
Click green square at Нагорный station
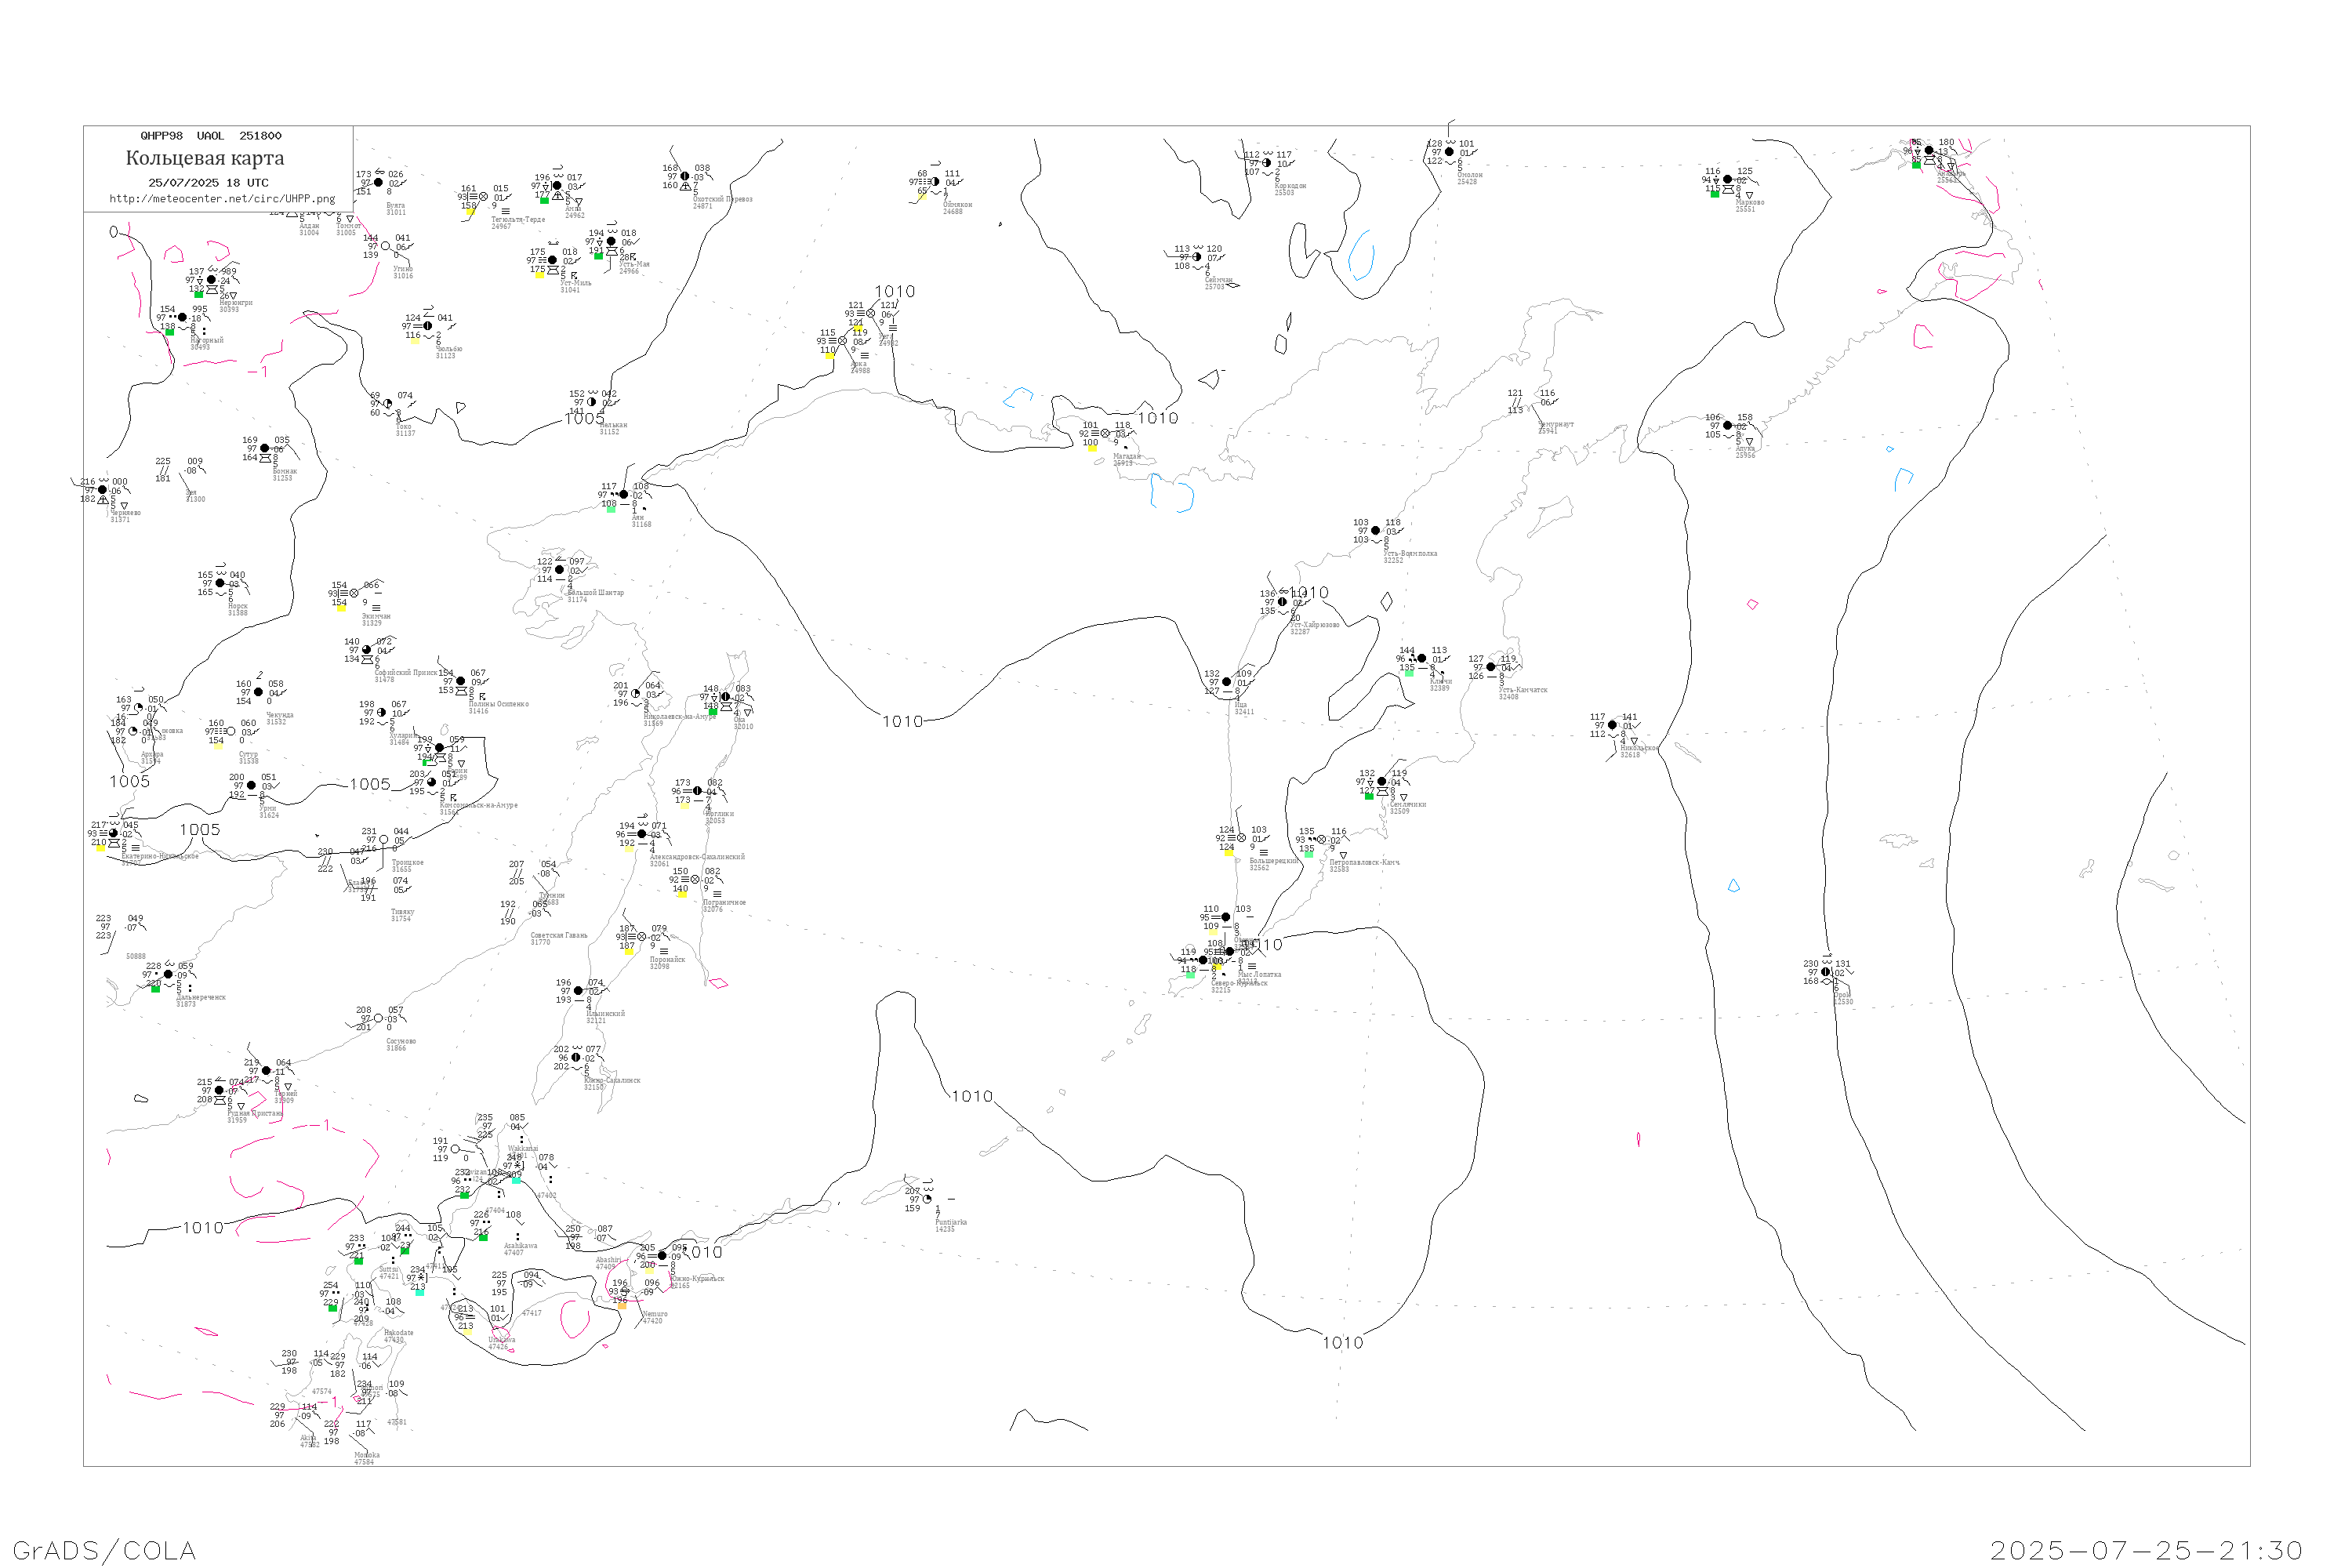[x=169, y=332]
